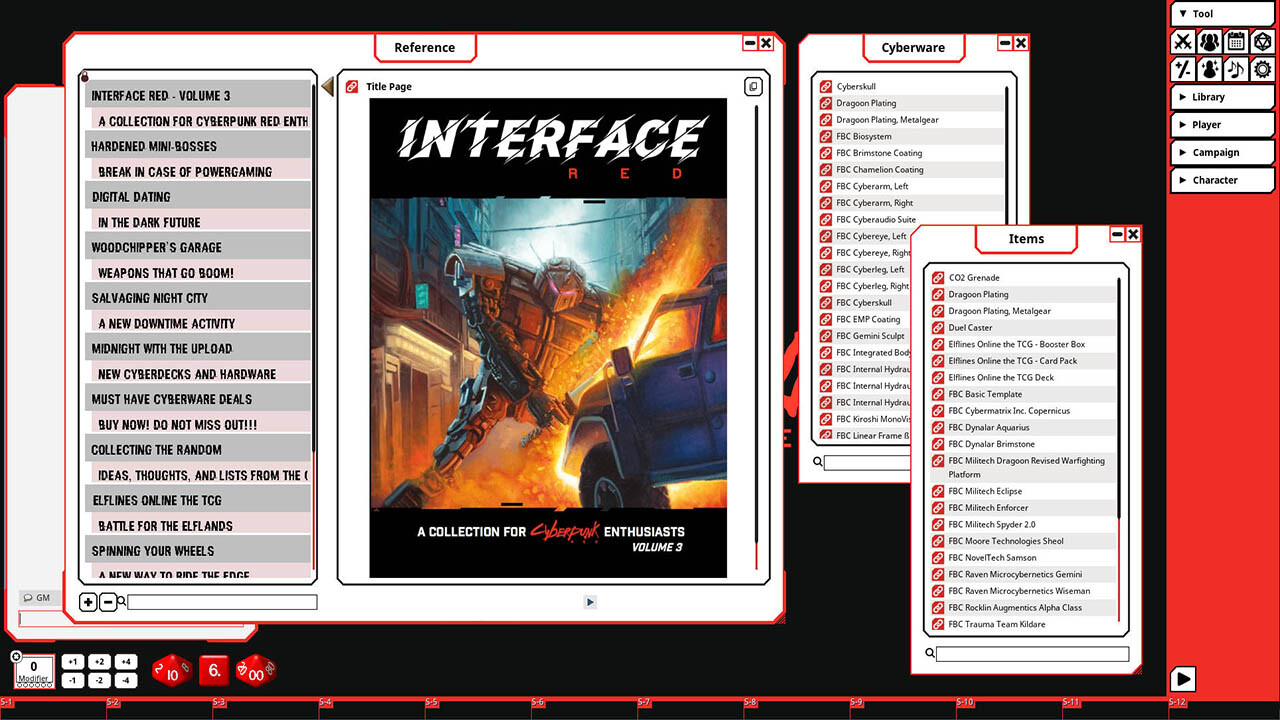The width and height of the screenshot is (1280, 720).
Task: Collapse the Tool section in the sidebar
Action: pyautogui.click(x=1221, y=13)
